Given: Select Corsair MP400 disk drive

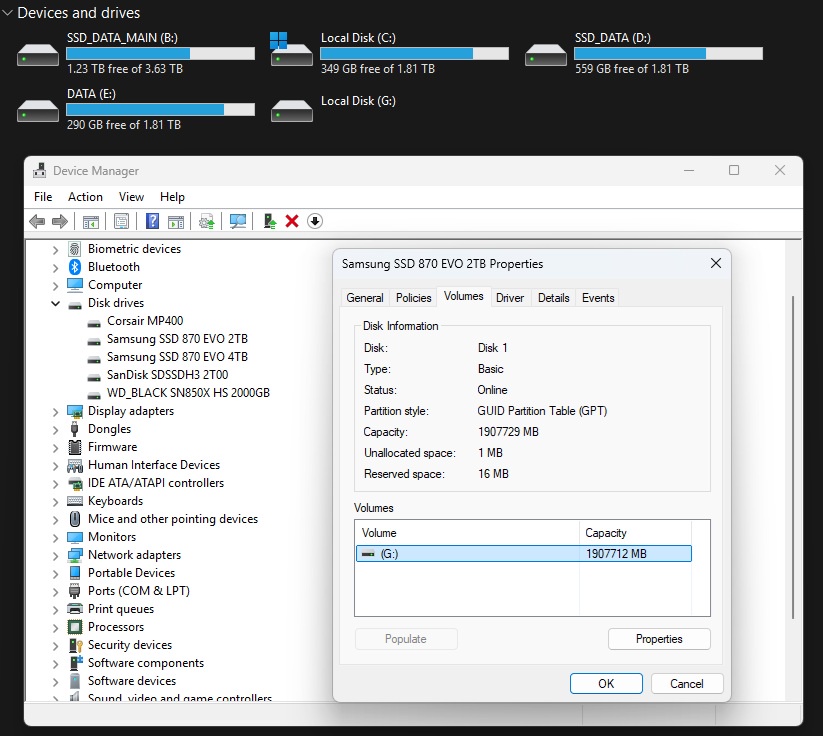Looking at the screenshot, I should click(145, 321).
